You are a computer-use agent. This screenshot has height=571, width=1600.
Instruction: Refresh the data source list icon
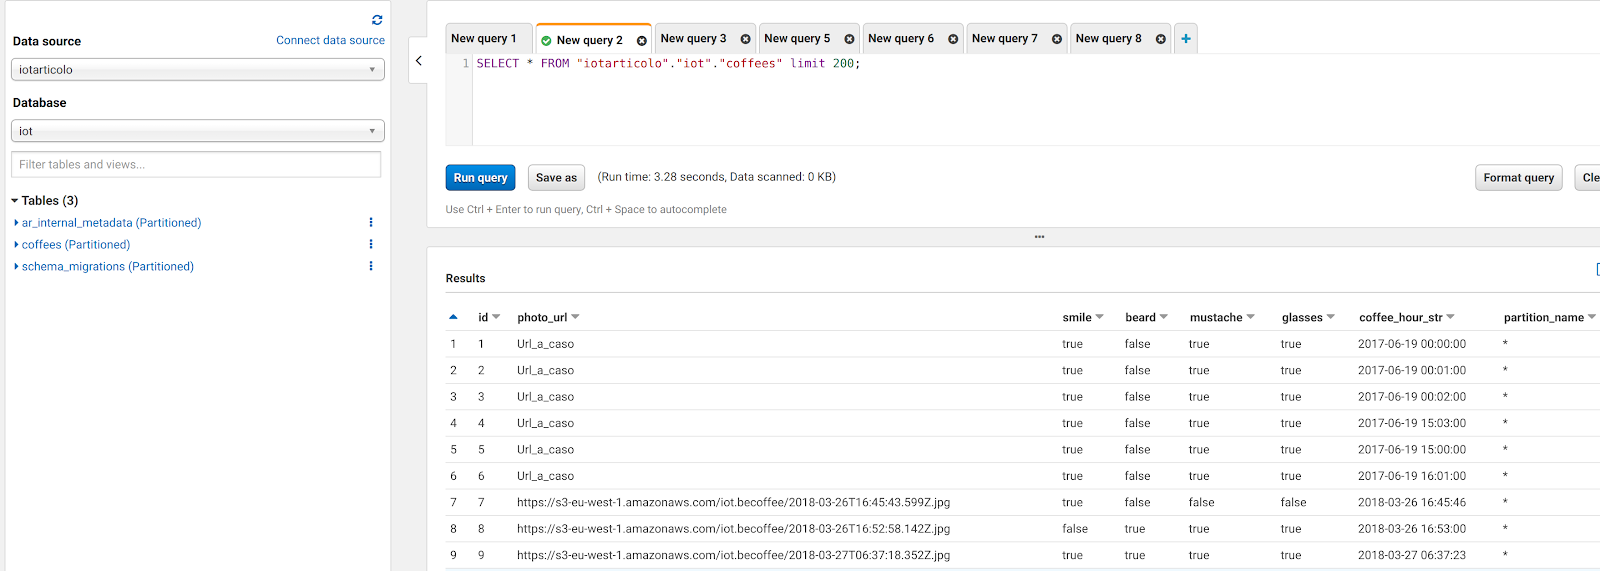377,20
